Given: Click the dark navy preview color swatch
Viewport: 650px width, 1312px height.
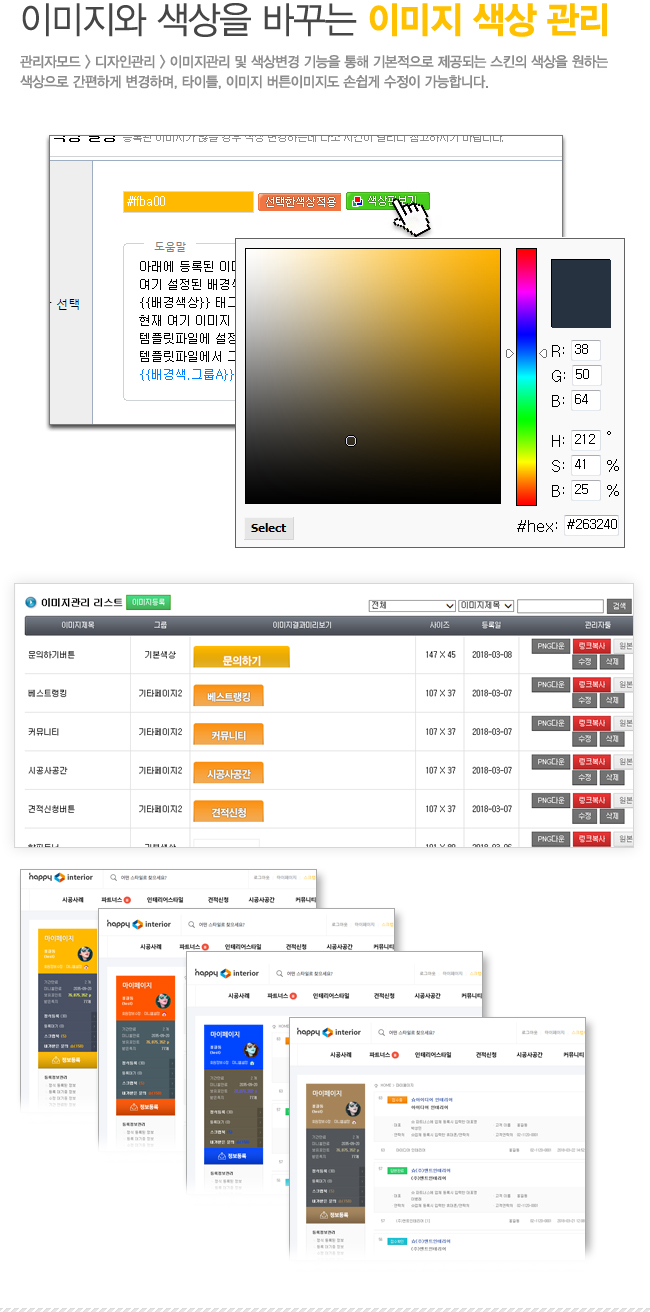Looking at the screenshot, I should point(580,293).
